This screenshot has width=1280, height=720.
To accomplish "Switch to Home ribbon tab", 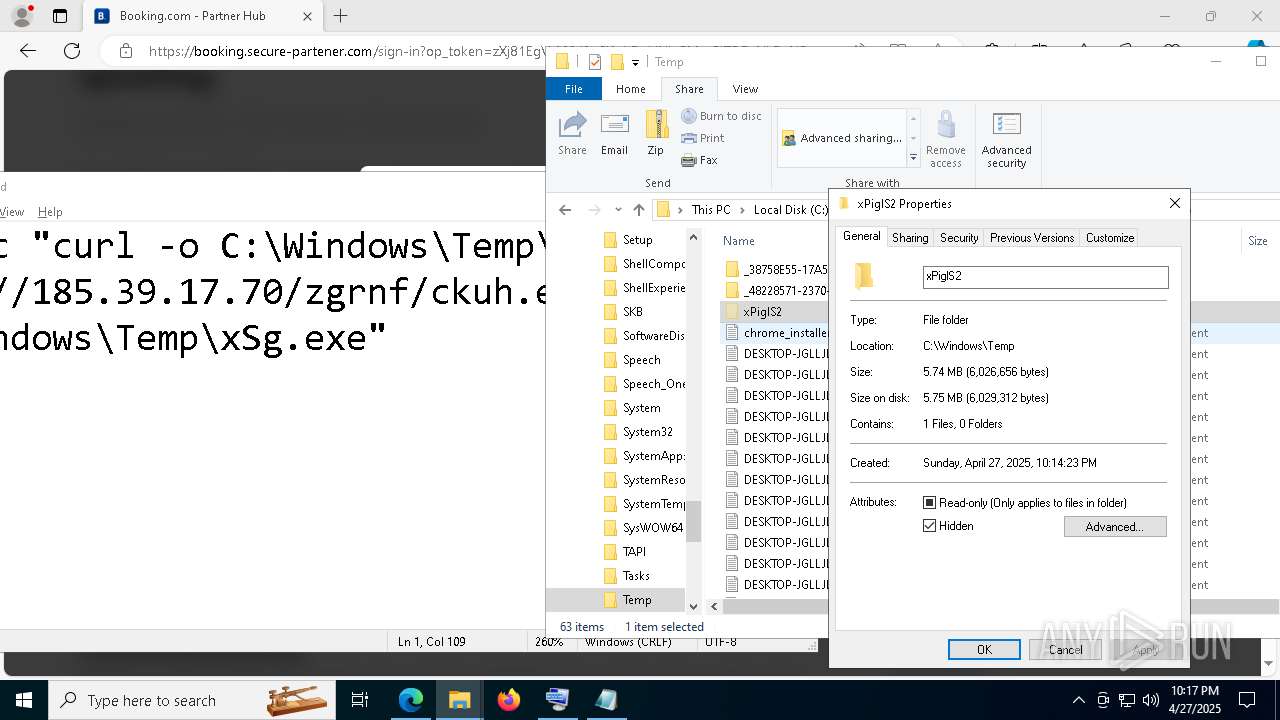I will pyautogui.click(x=630, y=89).
